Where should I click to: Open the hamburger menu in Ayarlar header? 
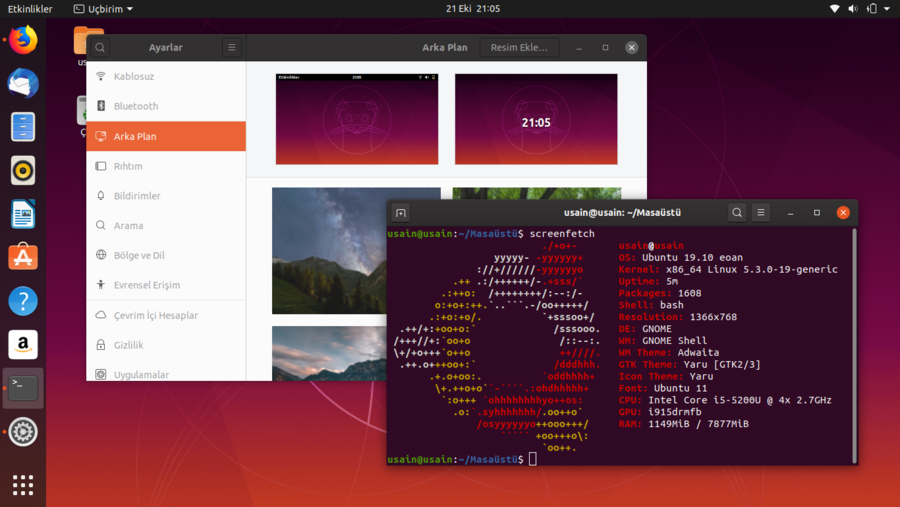(x=231, y=47)
